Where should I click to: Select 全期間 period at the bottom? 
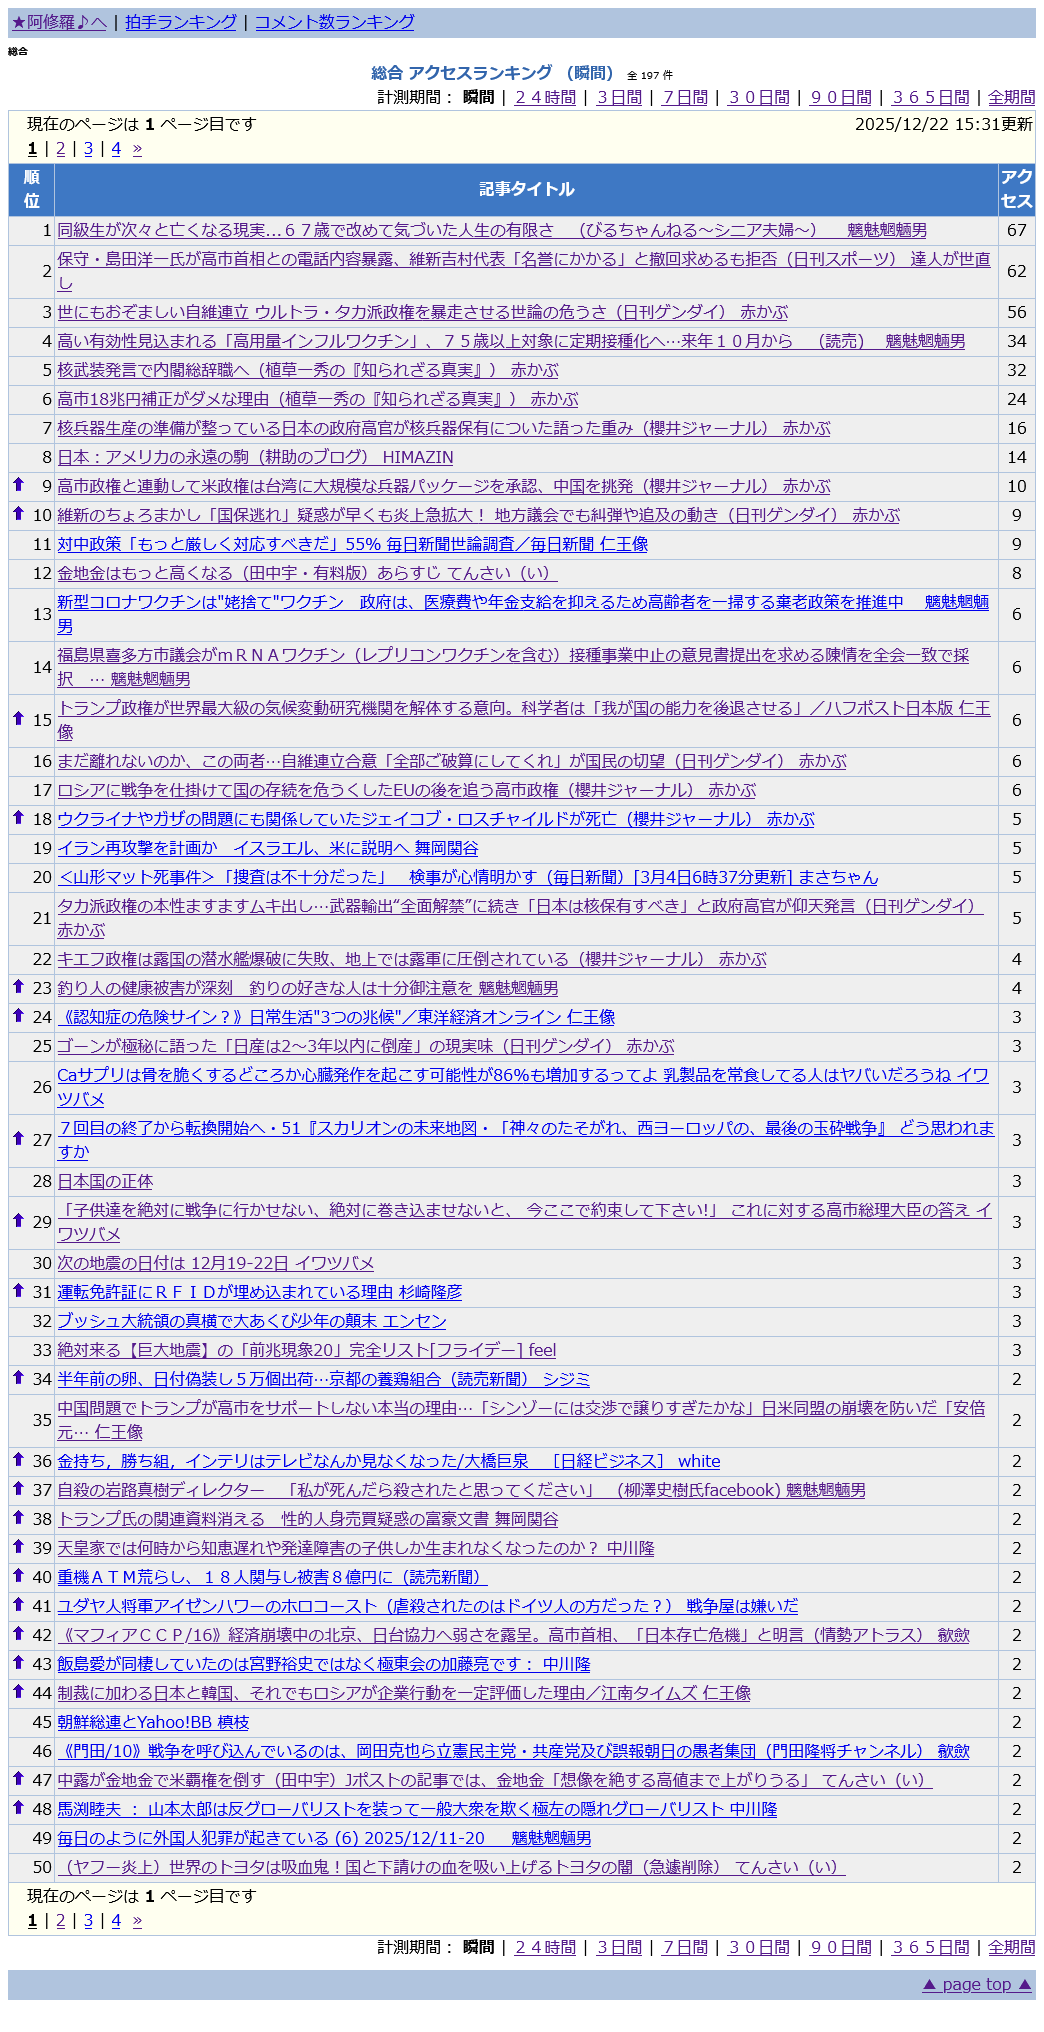click(1011, 1947)
